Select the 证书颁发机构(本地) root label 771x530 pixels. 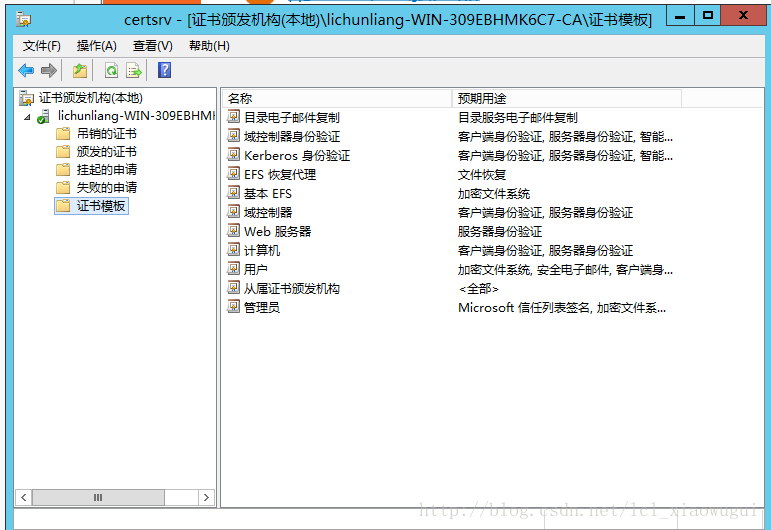pos(90,98)
